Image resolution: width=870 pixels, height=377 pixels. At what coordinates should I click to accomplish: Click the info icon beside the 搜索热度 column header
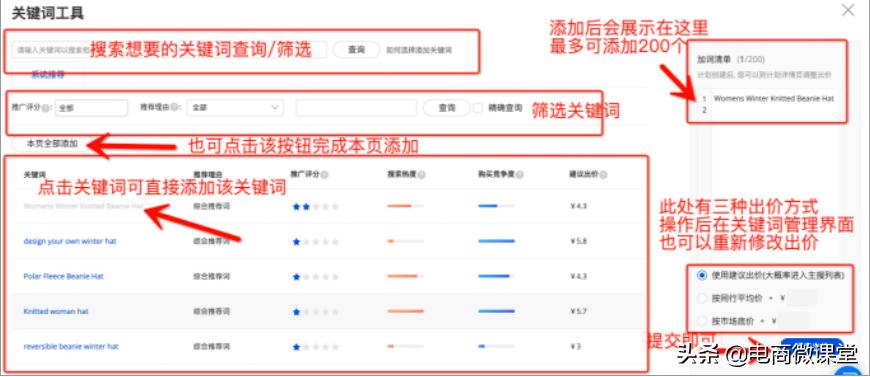[422, 174]
